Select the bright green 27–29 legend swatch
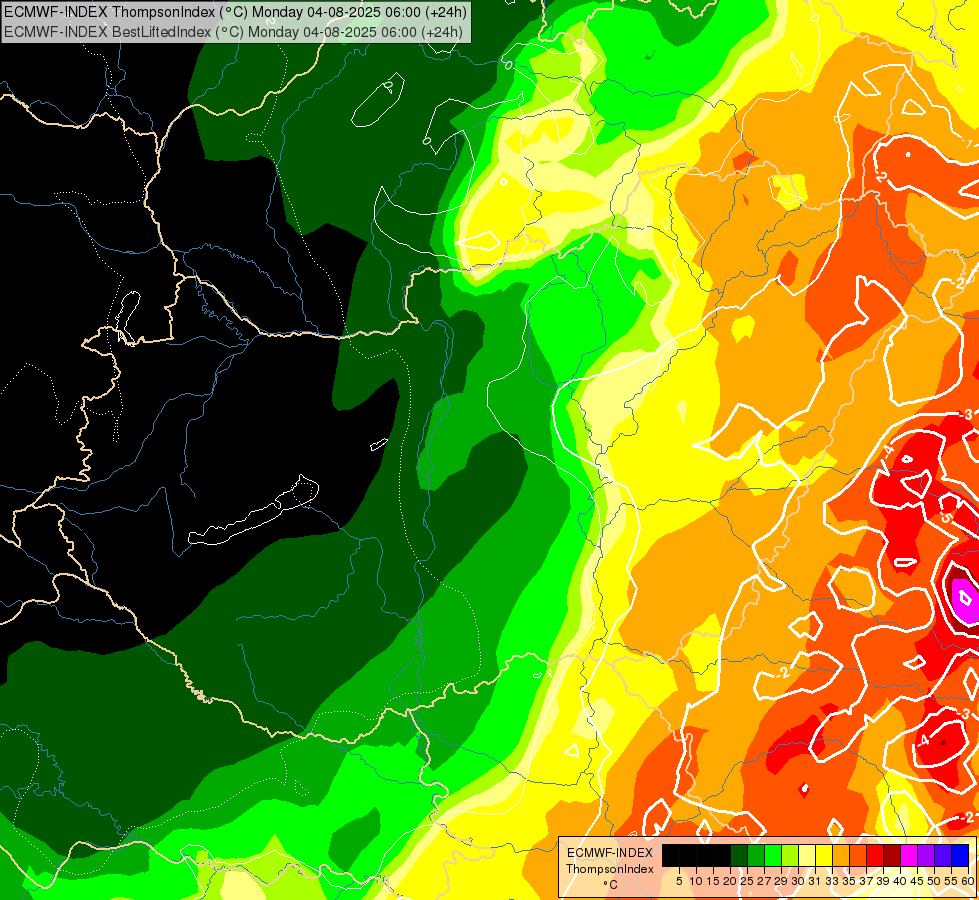The image size is (979, 900). coord(772,855)
